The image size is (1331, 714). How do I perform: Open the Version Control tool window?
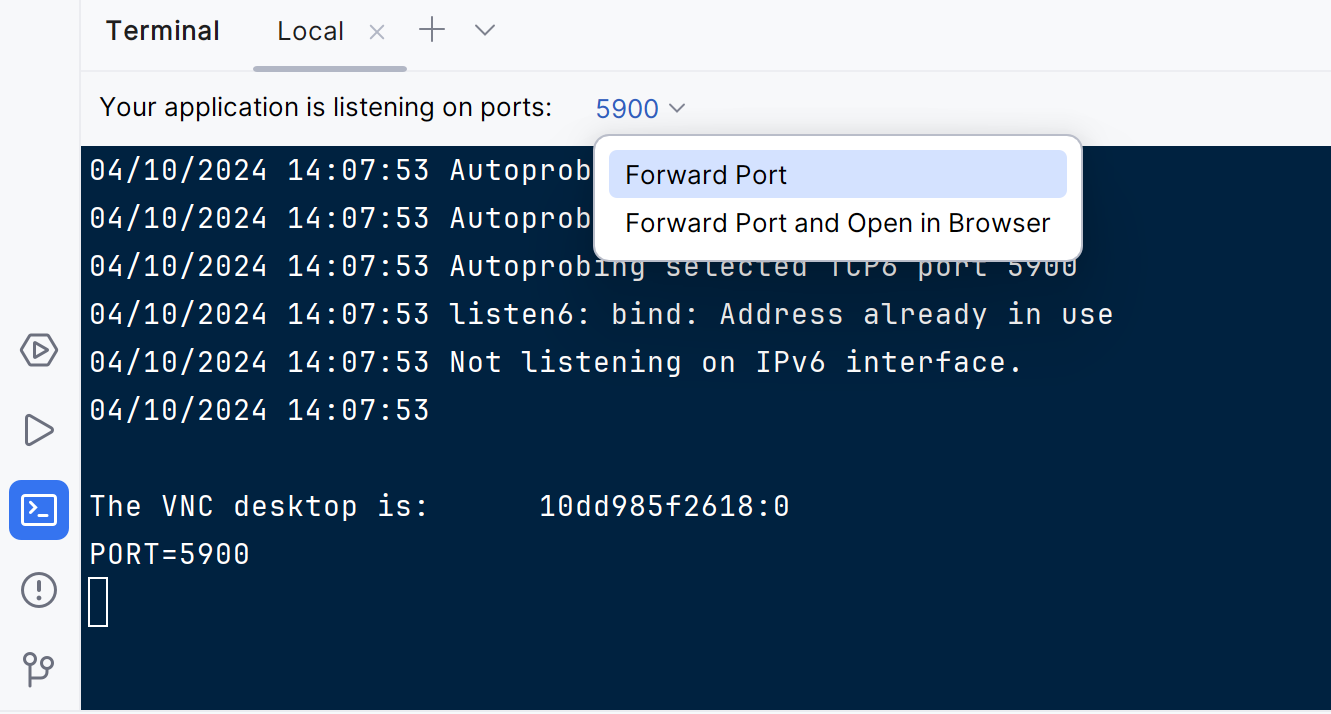coord(38,668)
